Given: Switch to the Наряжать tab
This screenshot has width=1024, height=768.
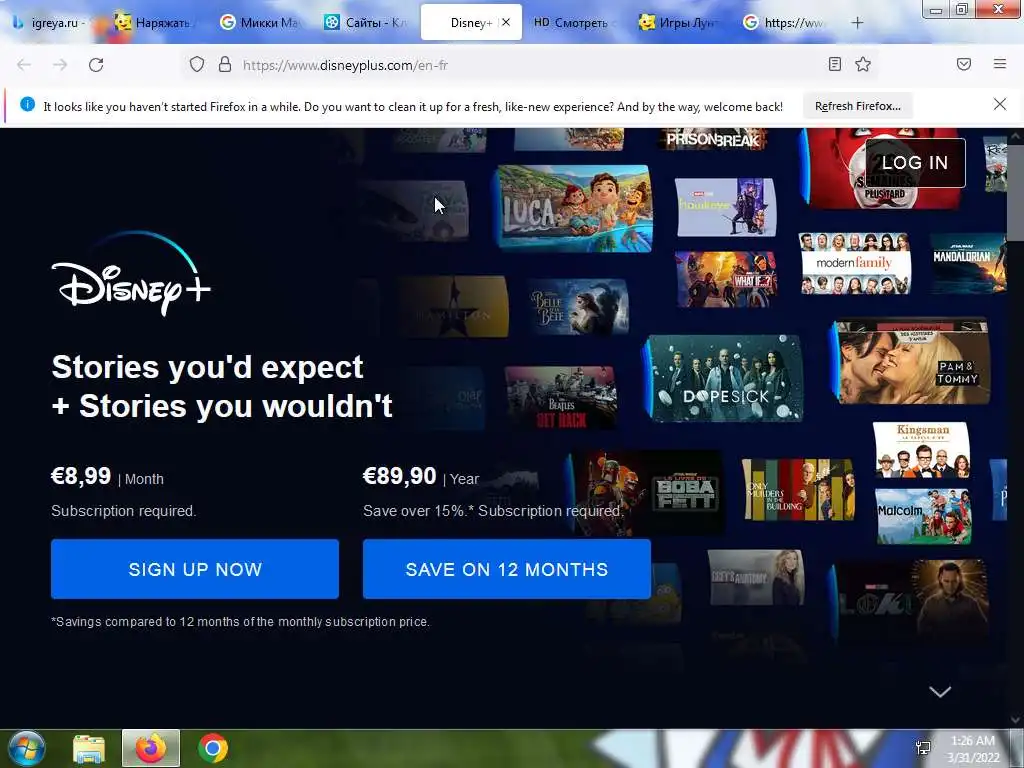Looking at the screenshot, I should click(x=153, y=23).
